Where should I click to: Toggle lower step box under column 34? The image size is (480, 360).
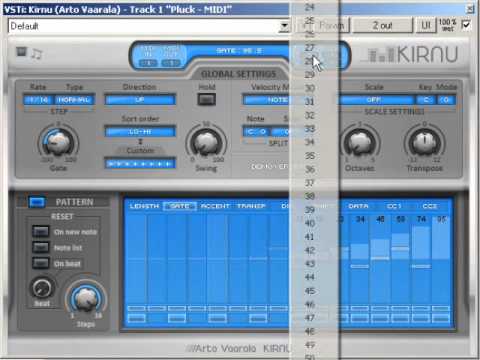(360, 318)
